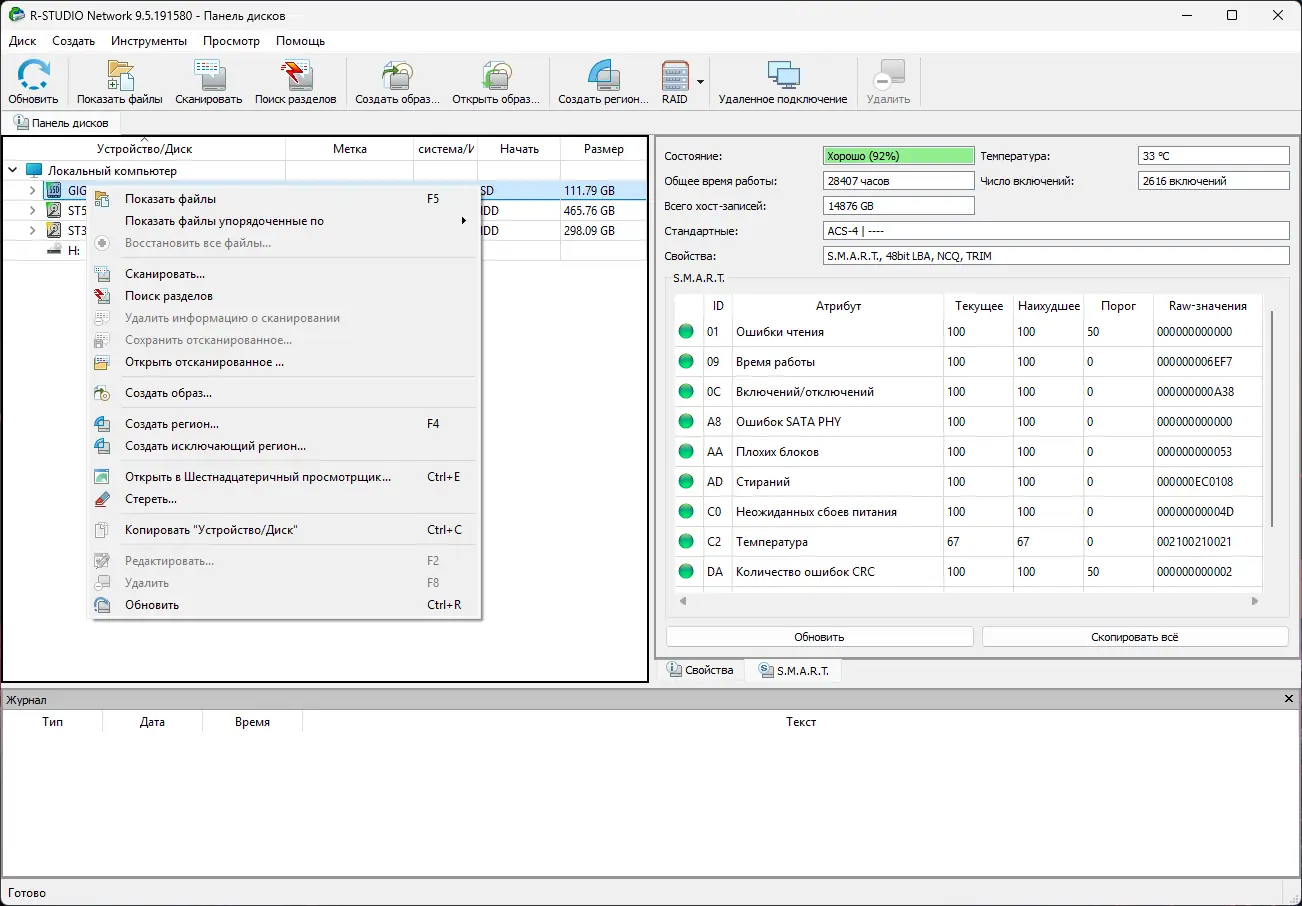
Task: Click Создать регион toolbar icon
Action: coord(604,76)
